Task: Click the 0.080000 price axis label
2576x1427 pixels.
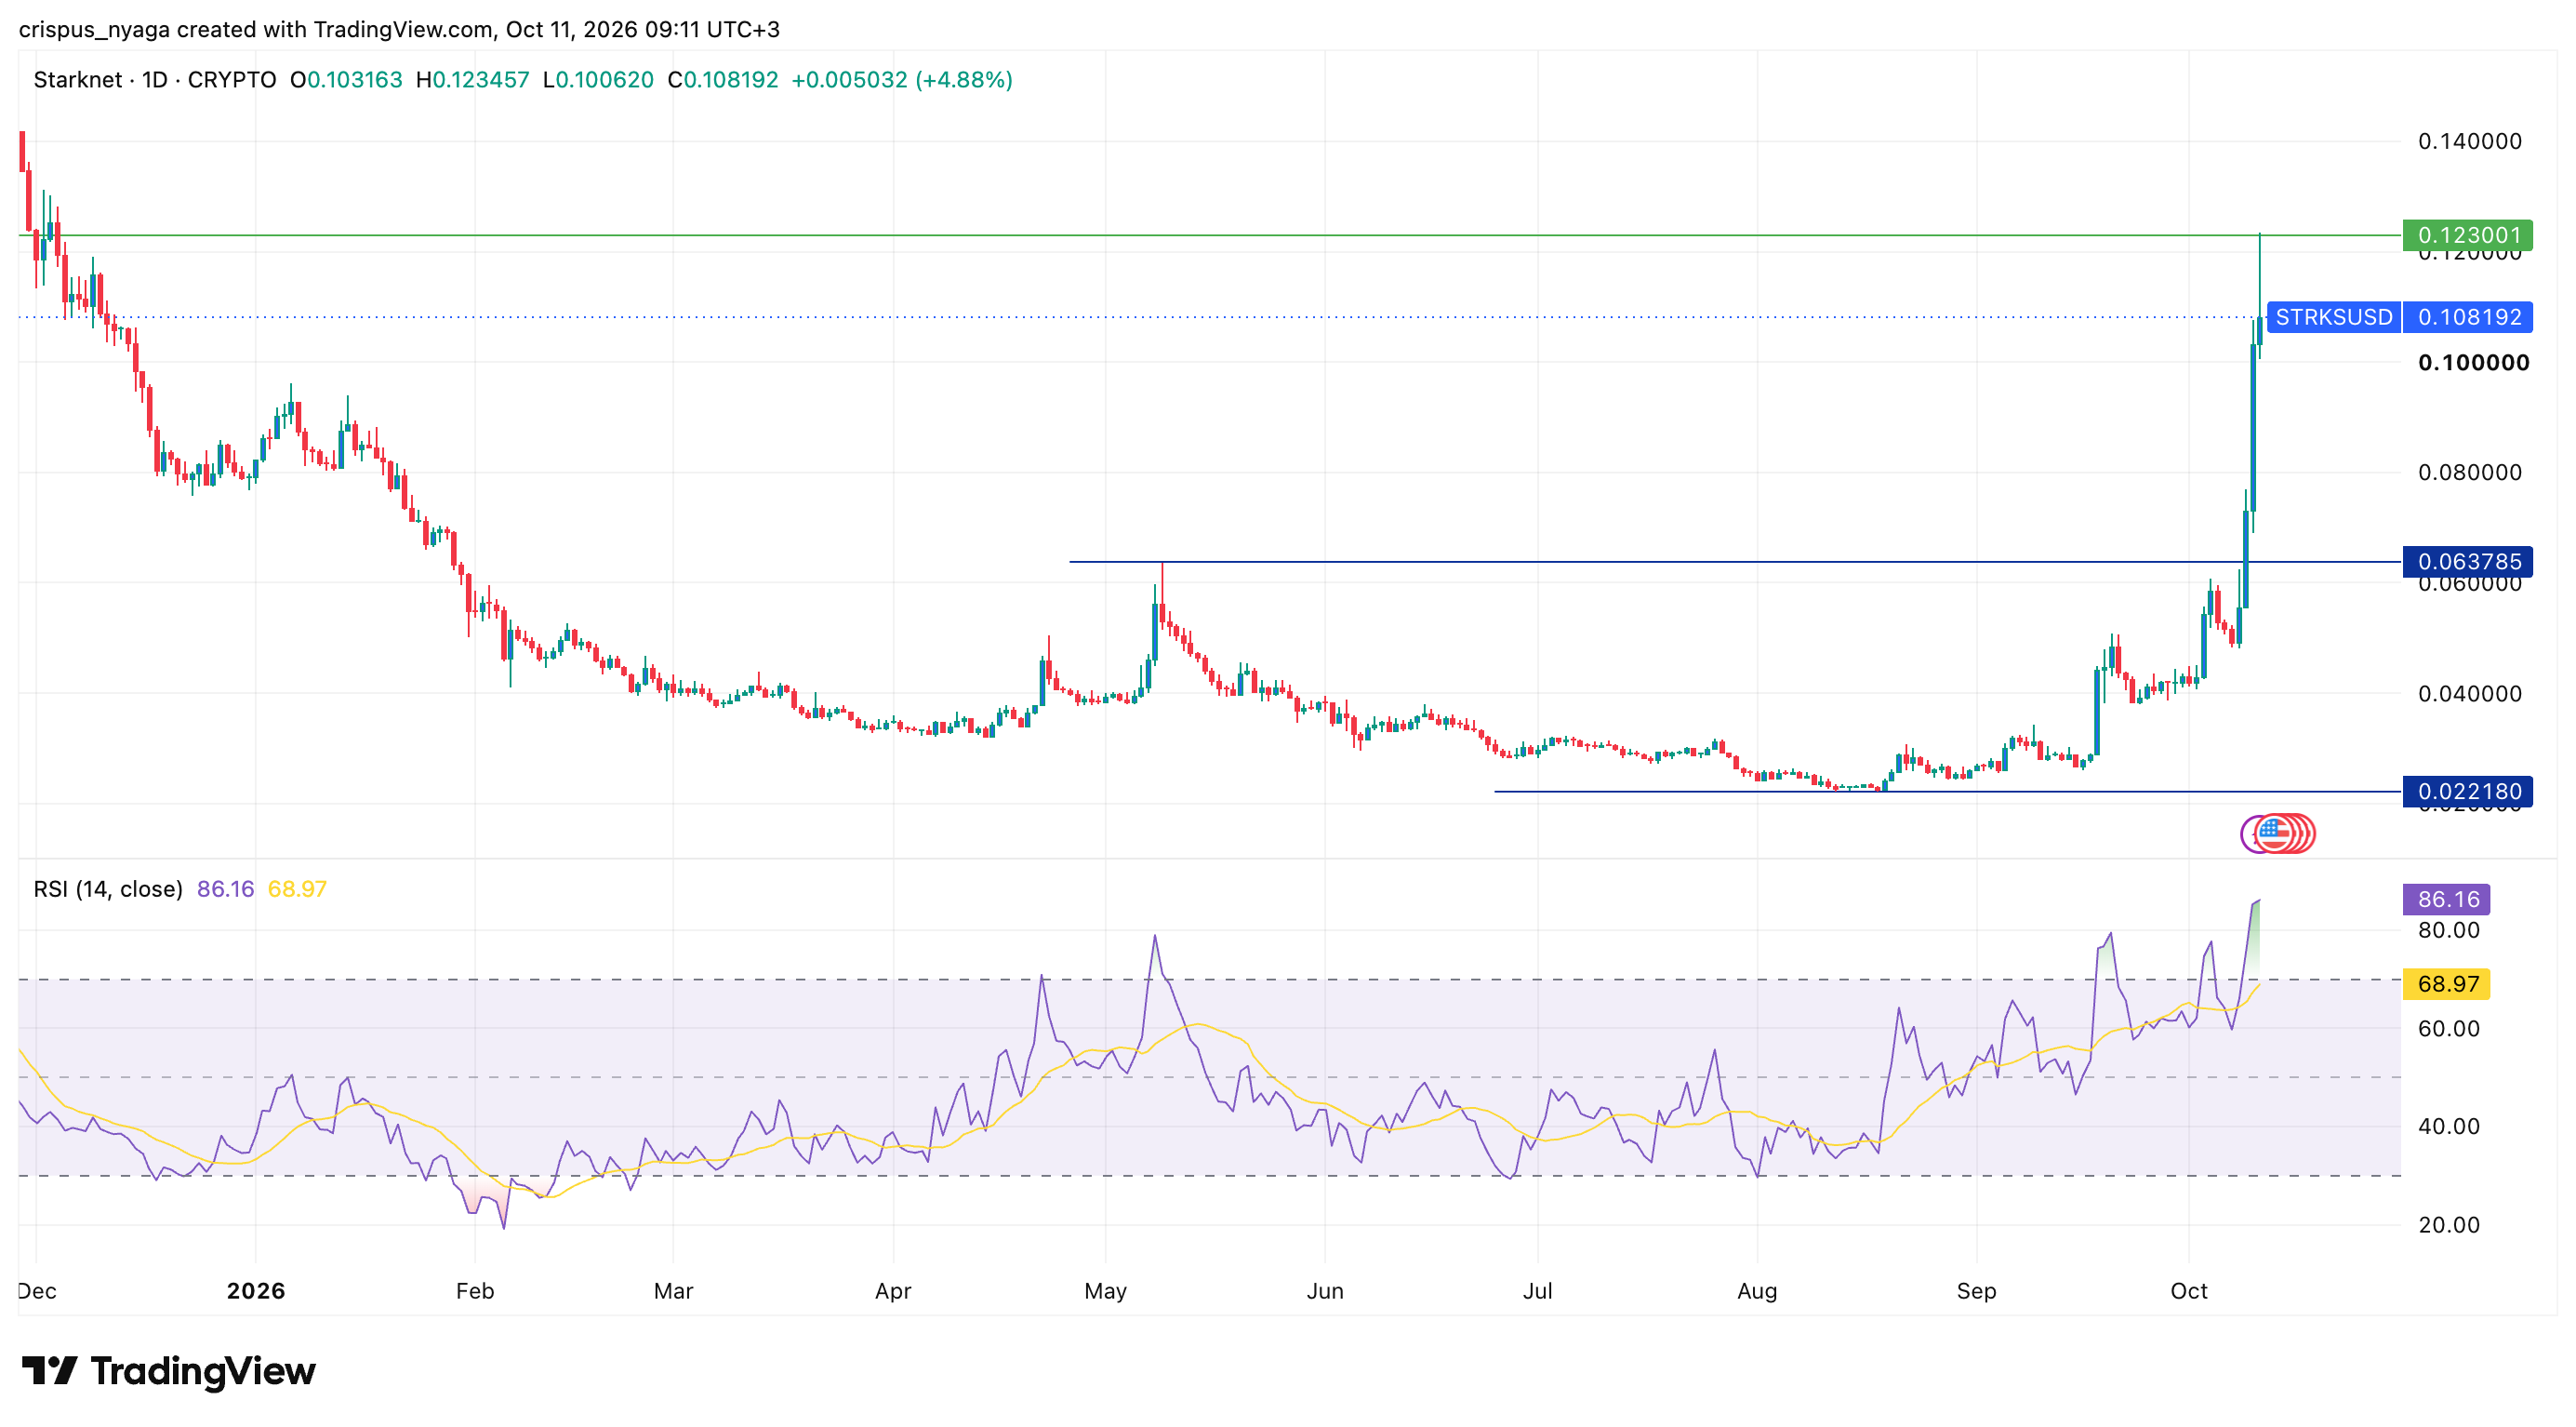Action: pos(2469,472)
